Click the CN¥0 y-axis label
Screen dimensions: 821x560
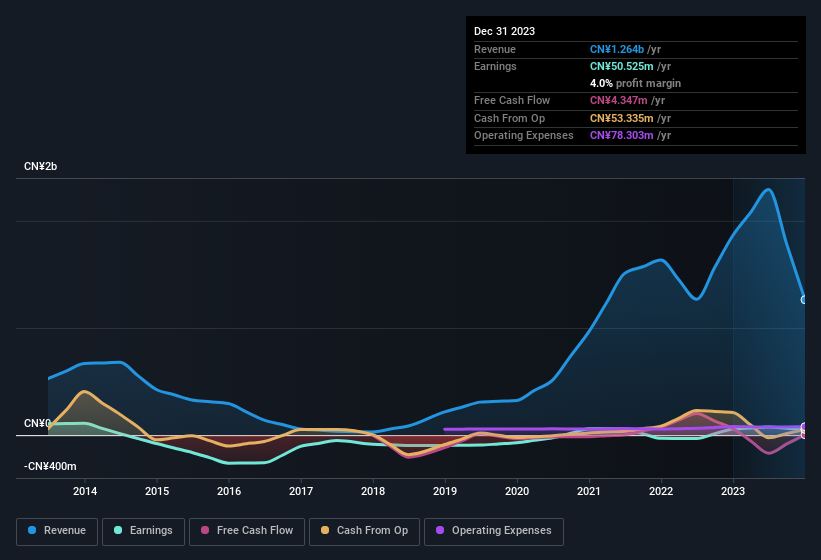pyautogui.click(x=37, y=424)
